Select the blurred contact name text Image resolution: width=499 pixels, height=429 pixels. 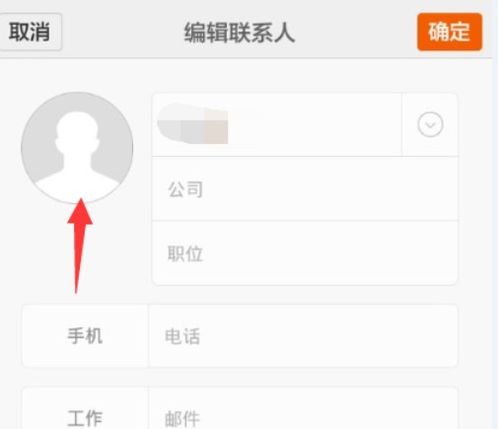pyautogui.click(x=193, y=123)
